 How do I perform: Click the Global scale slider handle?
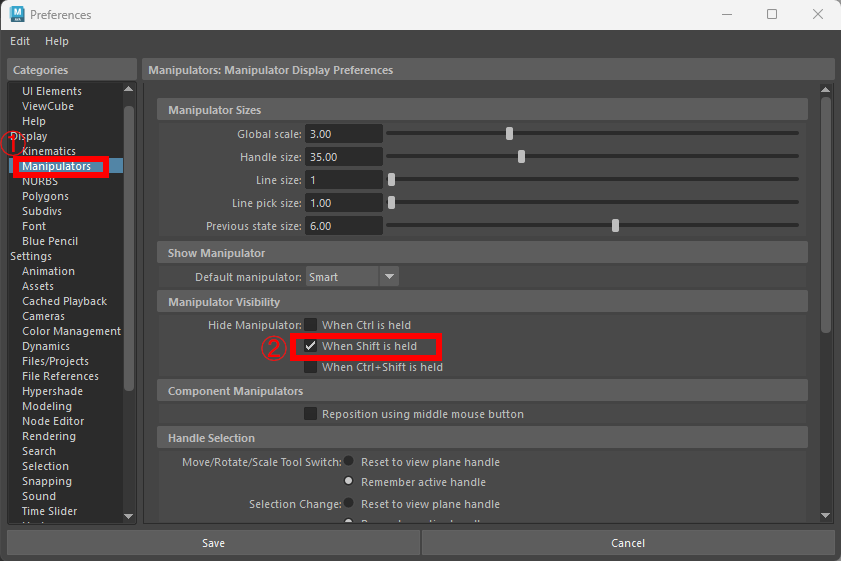point(509,134)
